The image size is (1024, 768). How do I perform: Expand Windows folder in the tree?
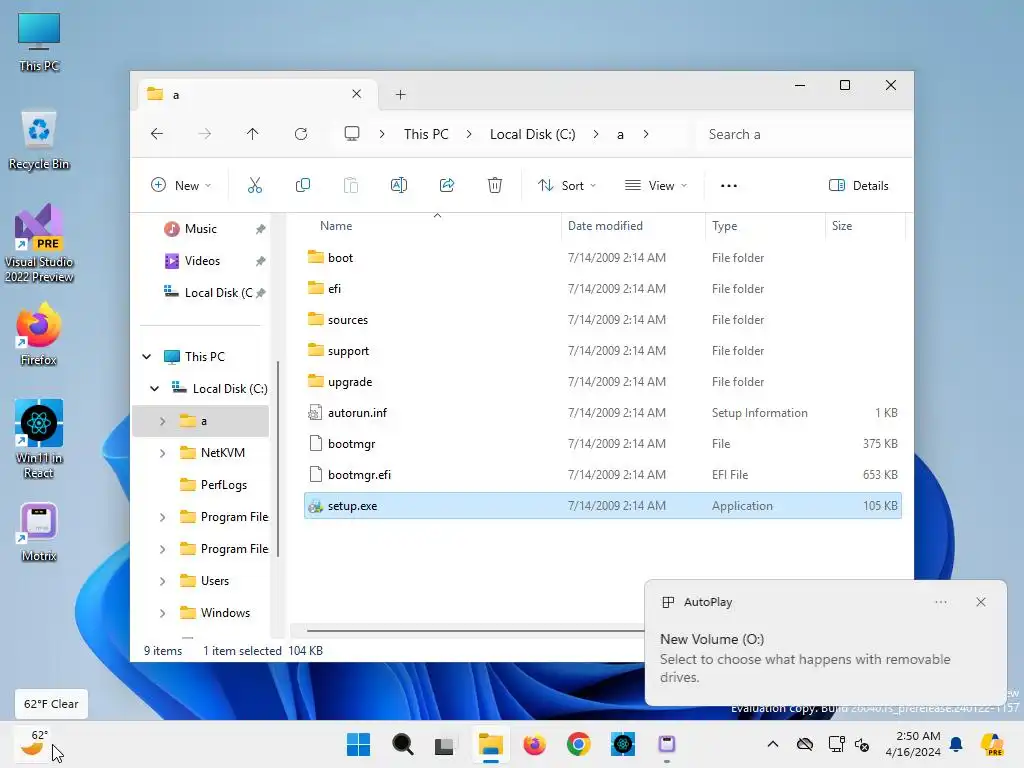[x=163, y=613]
